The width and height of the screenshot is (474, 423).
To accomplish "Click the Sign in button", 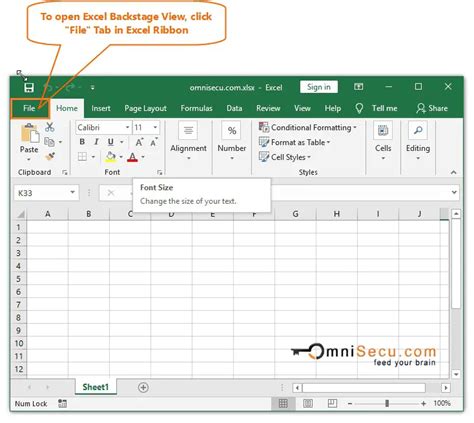I will point(319,87).
